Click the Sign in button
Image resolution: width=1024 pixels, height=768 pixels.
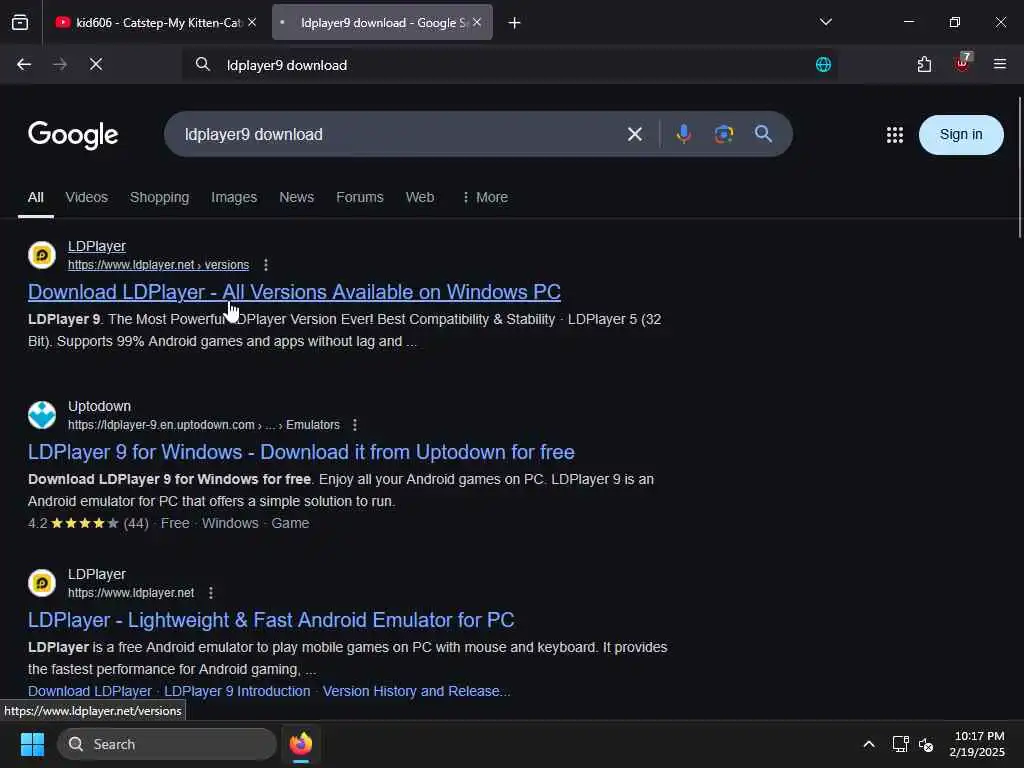point(961,135)
